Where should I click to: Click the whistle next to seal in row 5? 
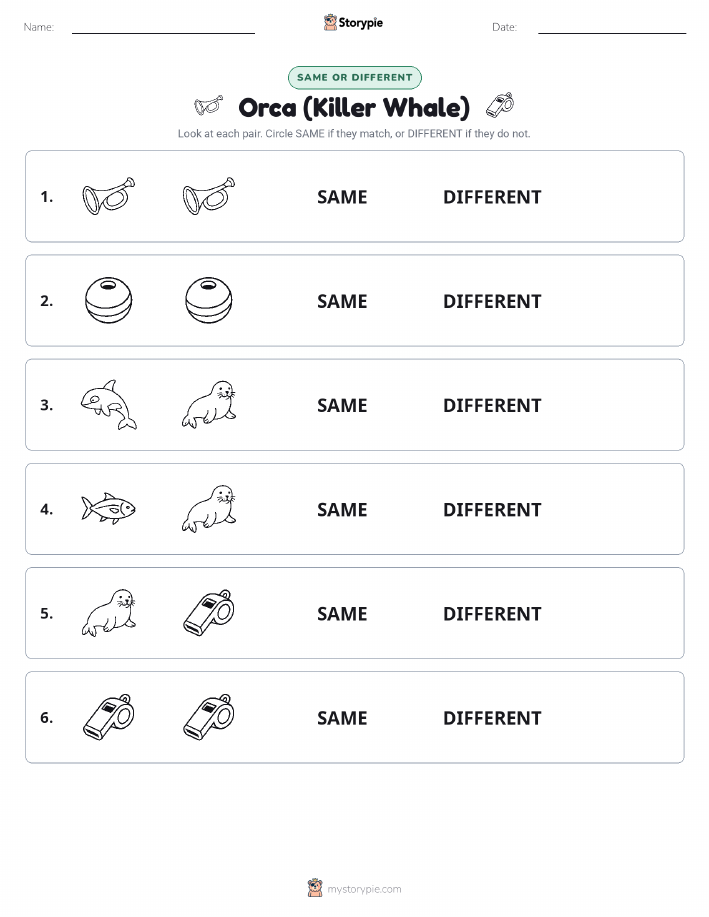pyautogui.click(x=209, y=613)
